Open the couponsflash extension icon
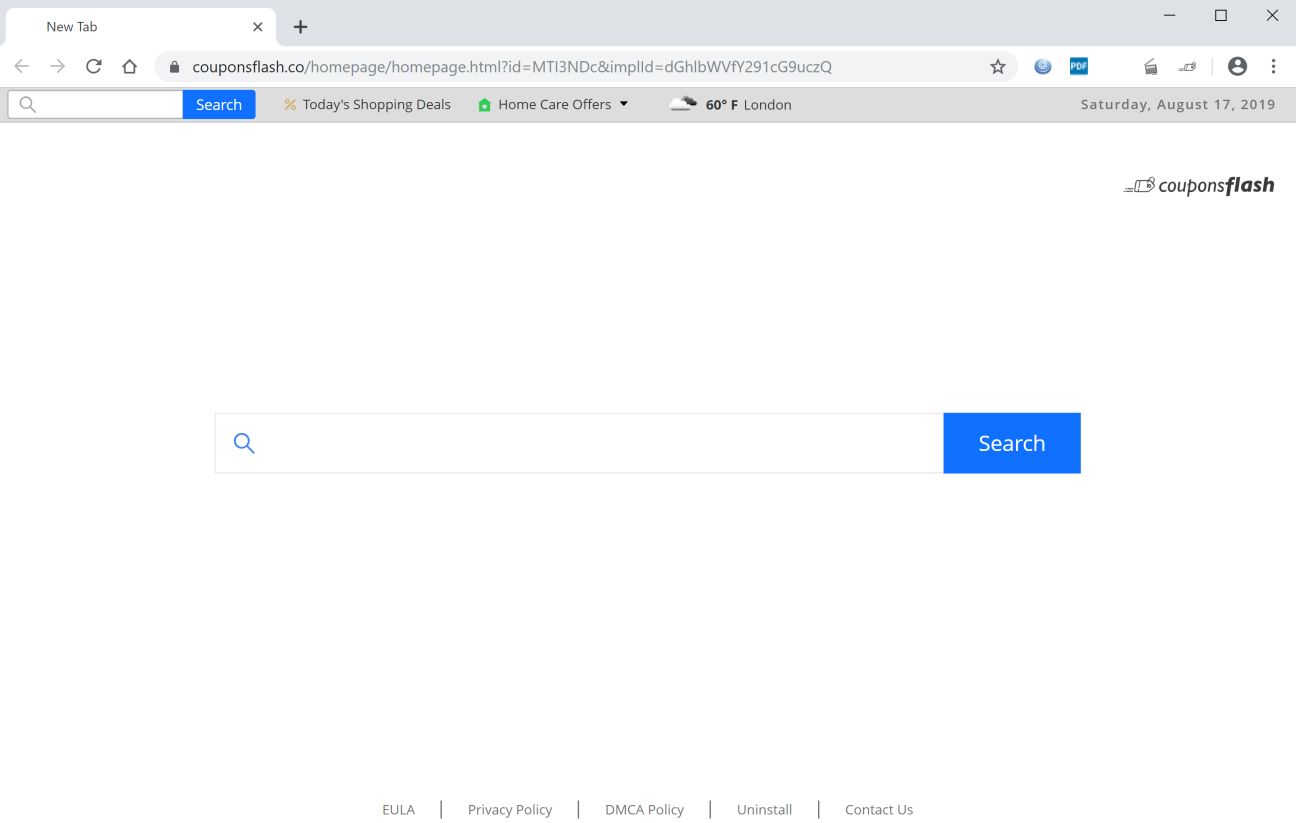 pyautogui.click(x=1187, y=67)
